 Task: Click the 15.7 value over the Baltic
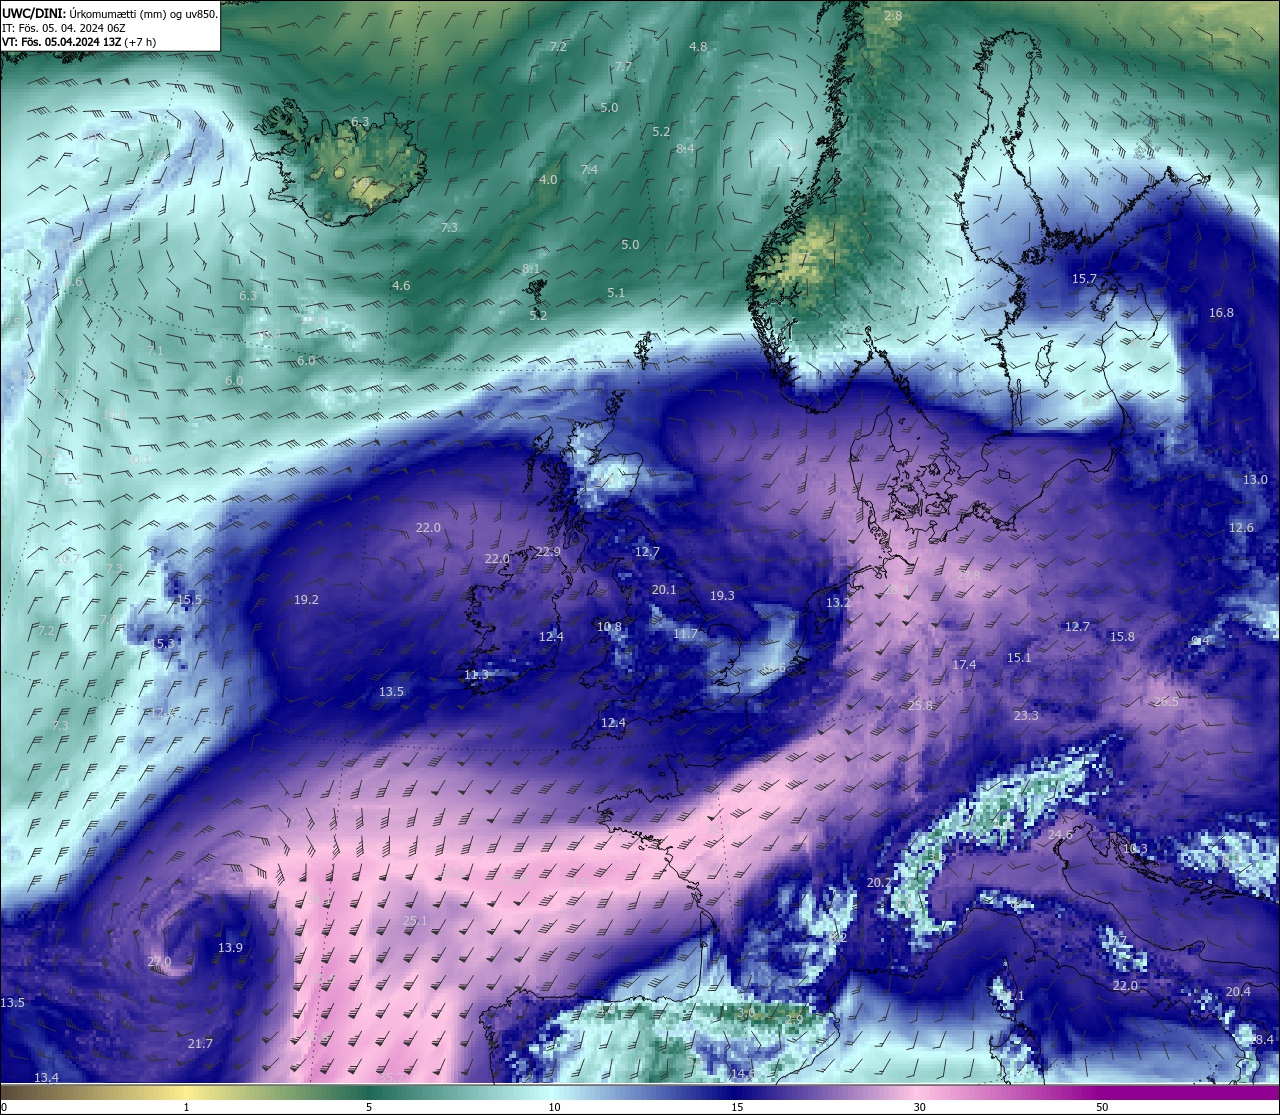point(1084,279)
